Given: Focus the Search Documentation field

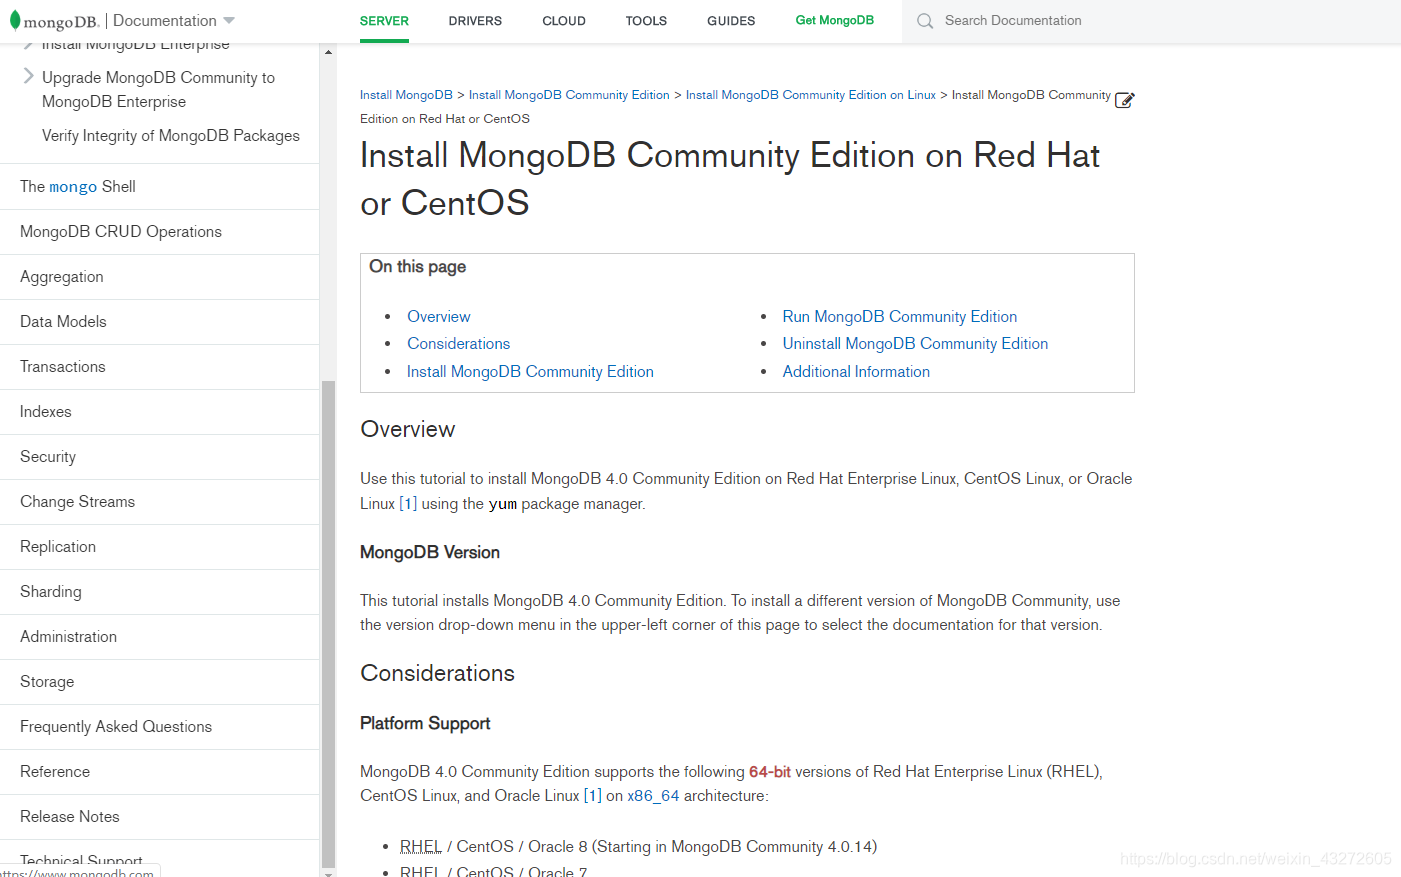Looking at the screenshot, I should click(1150, 21).
